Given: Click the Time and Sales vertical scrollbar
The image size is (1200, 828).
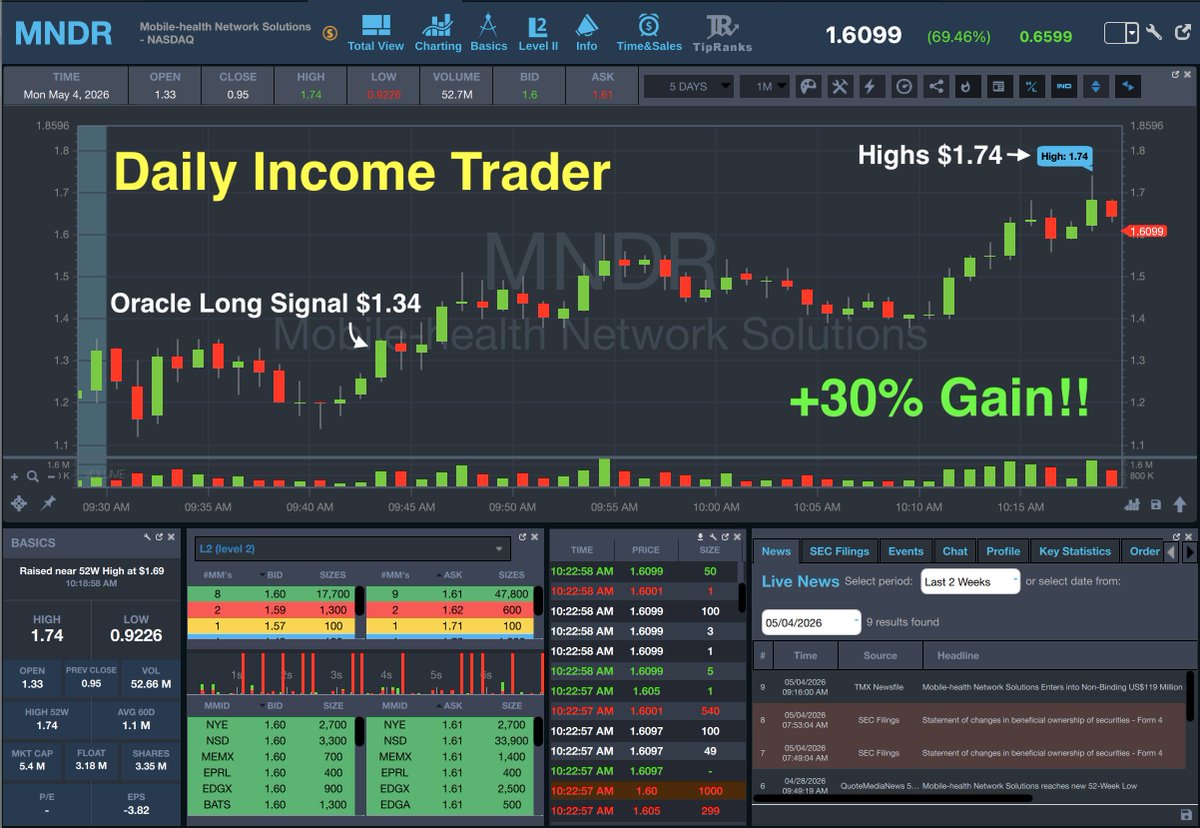Looking at the screenshot, I should click(x=742, y=598).
